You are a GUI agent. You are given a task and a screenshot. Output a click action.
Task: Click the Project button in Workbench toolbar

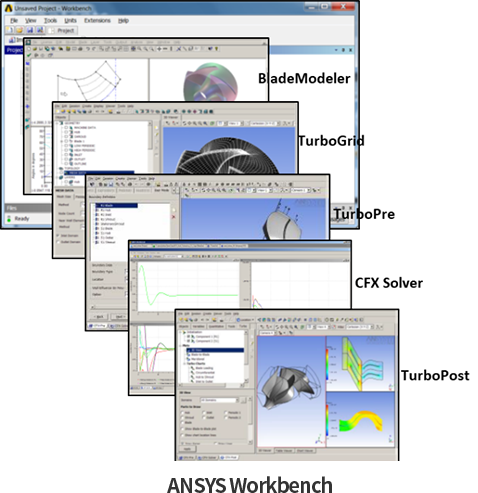62,31
